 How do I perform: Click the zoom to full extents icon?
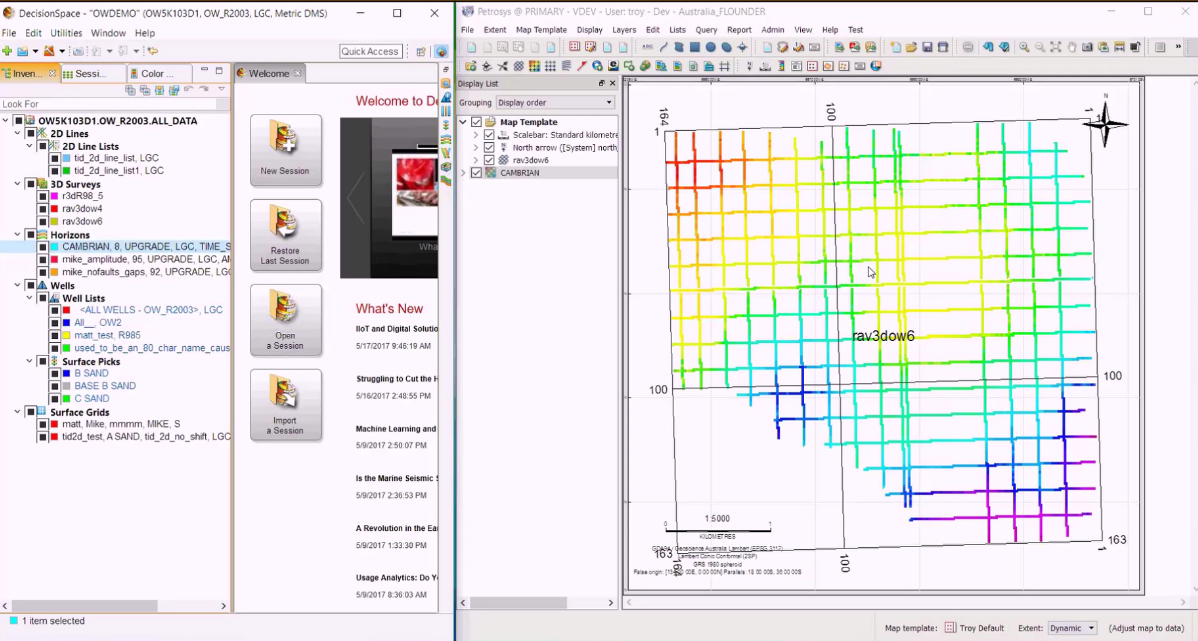1055,47
